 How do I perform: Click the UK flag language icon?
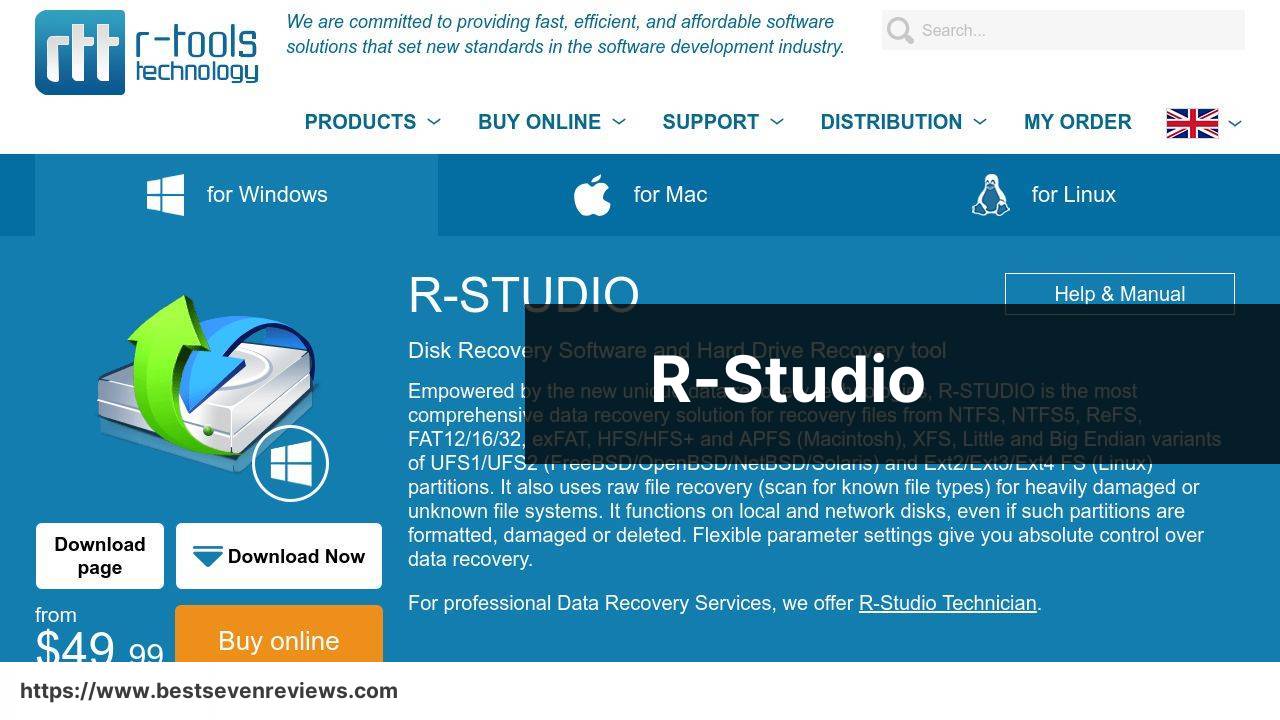1192,123
